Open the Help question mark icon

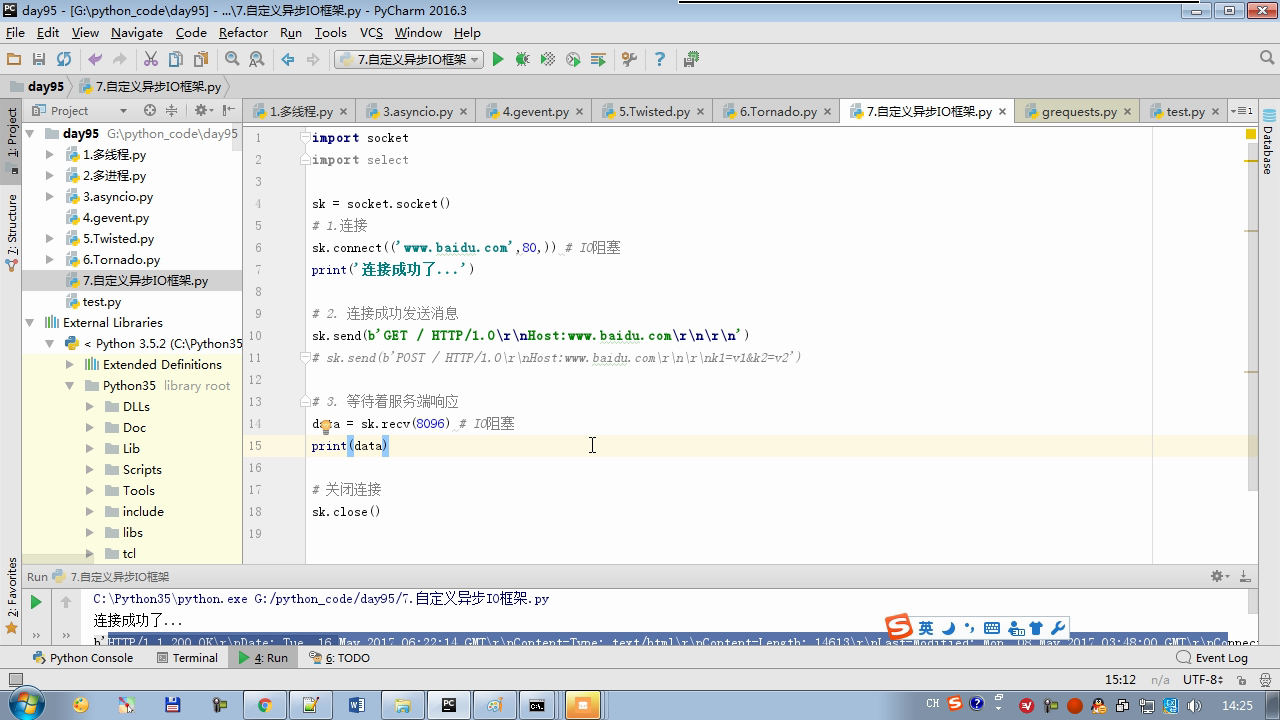click(659, 60)
